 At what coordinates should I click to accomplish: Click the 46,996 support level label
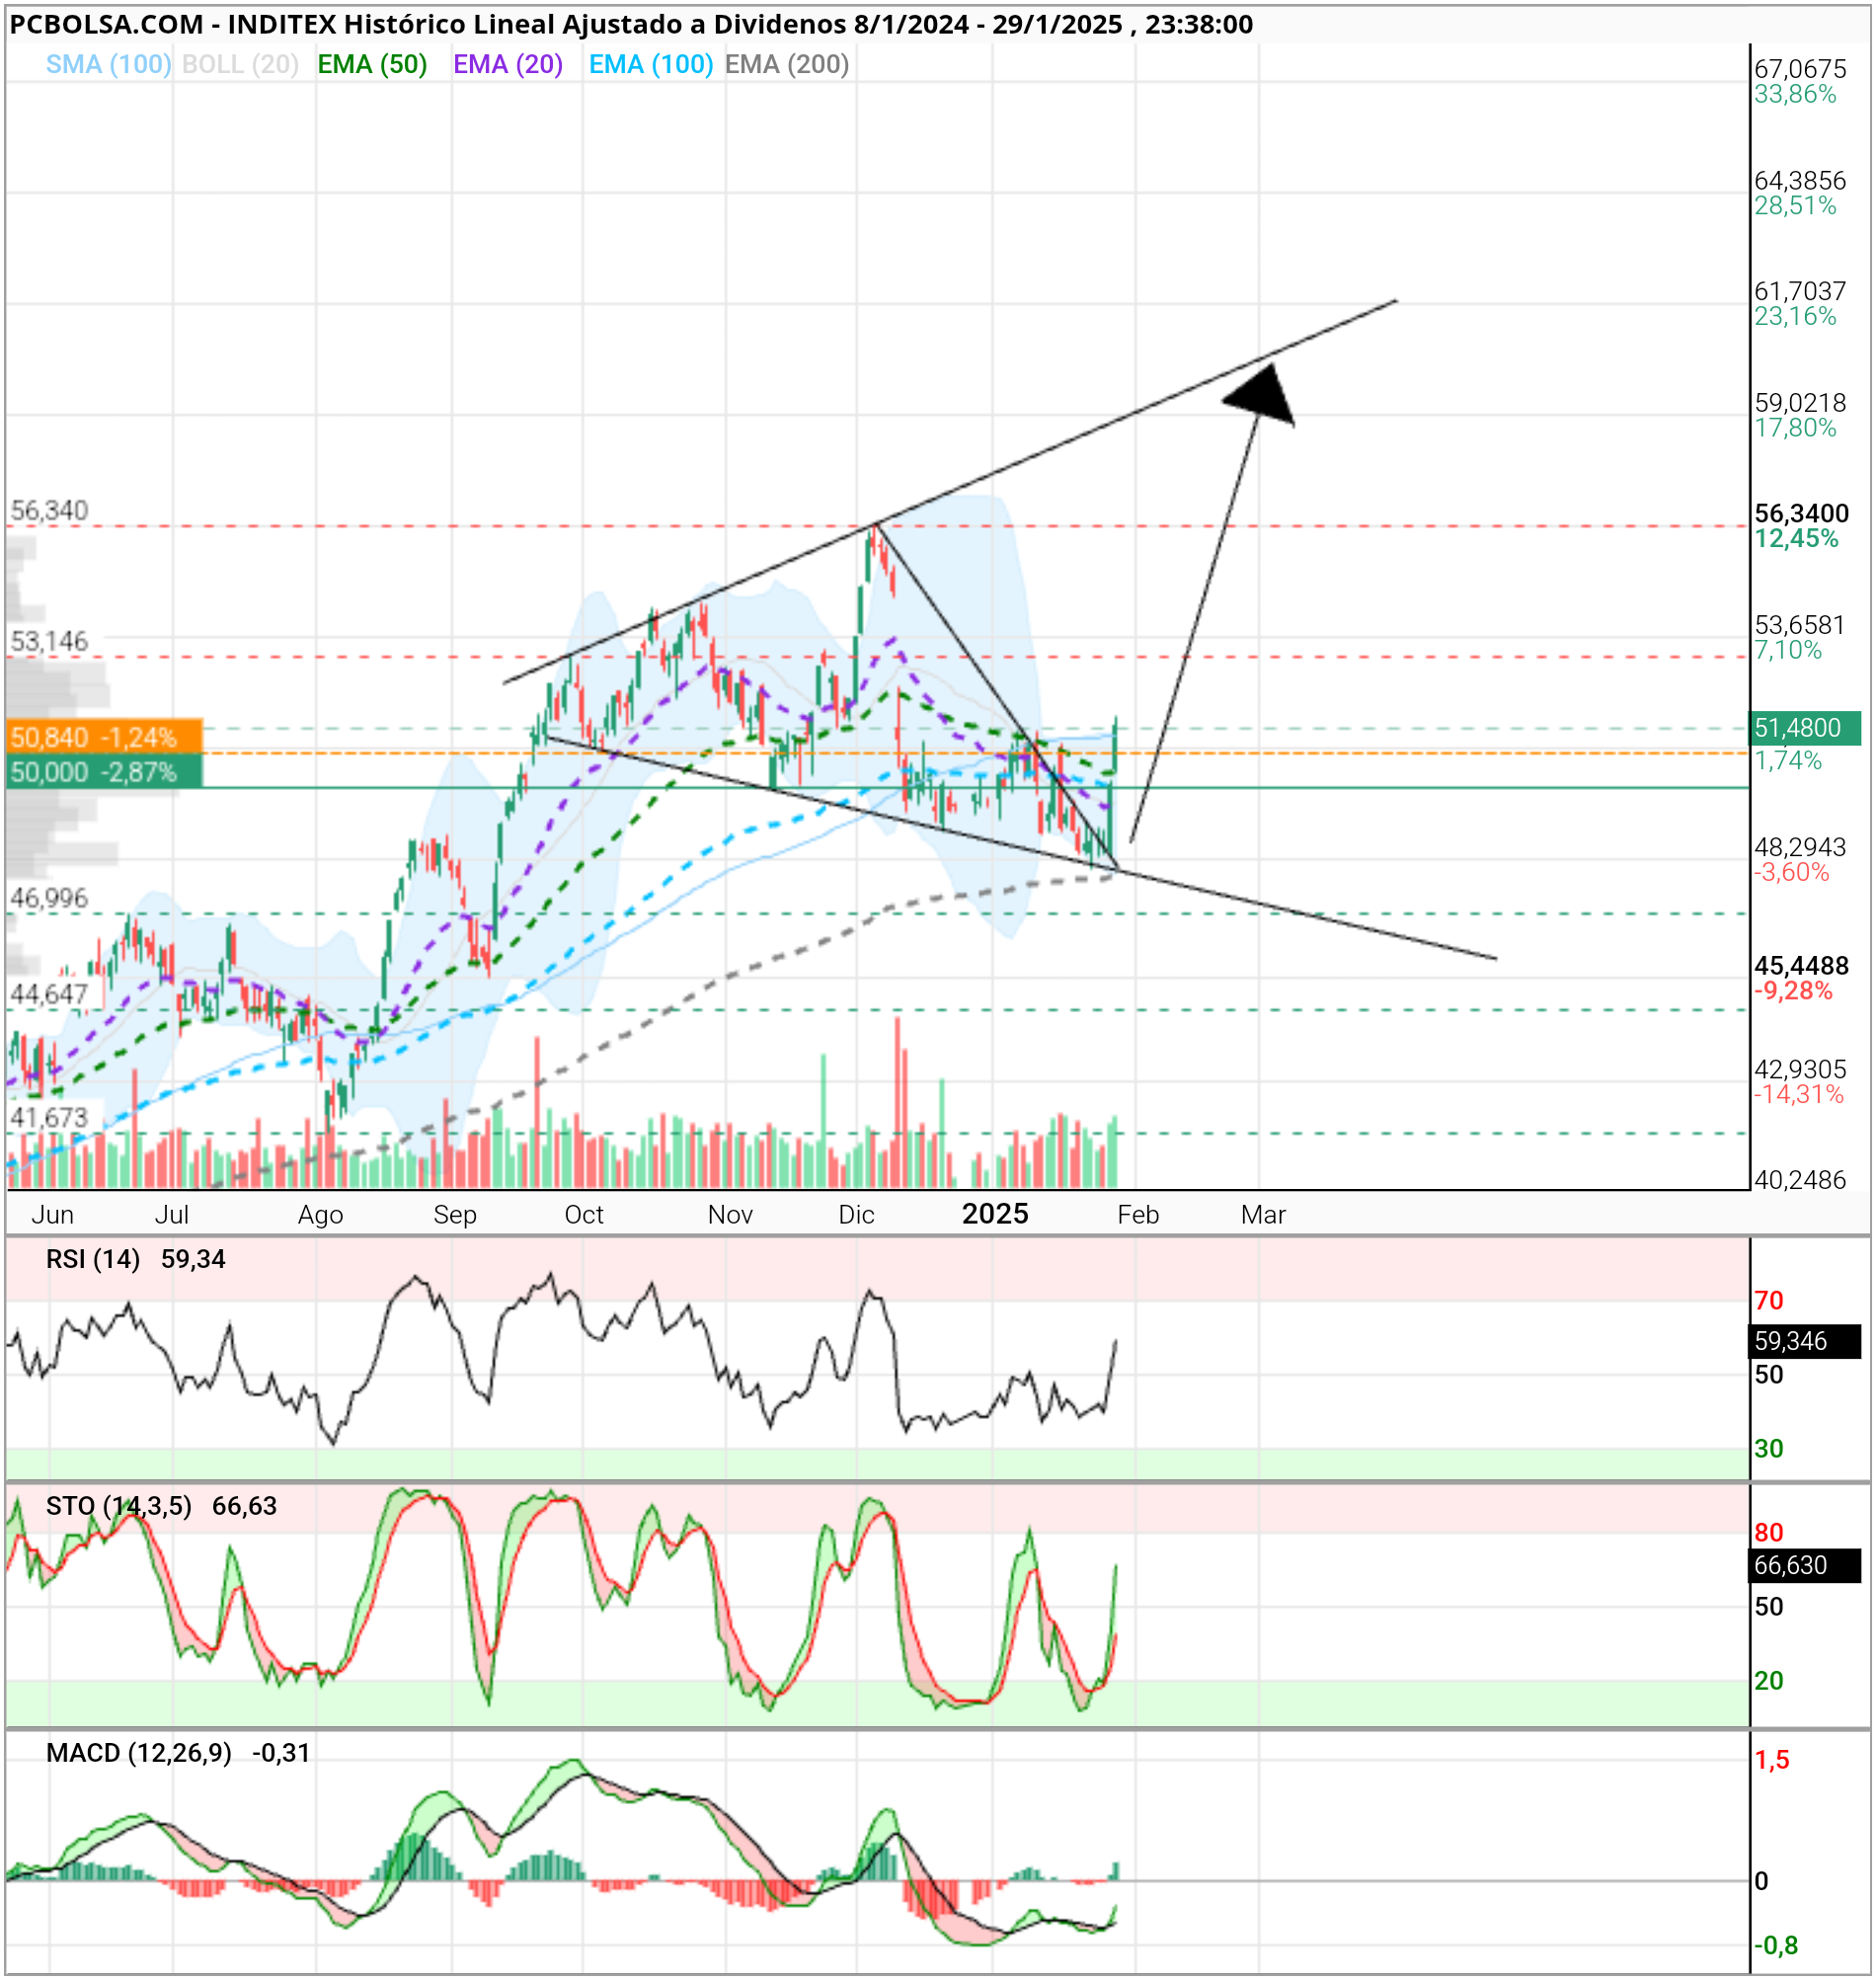49,898
